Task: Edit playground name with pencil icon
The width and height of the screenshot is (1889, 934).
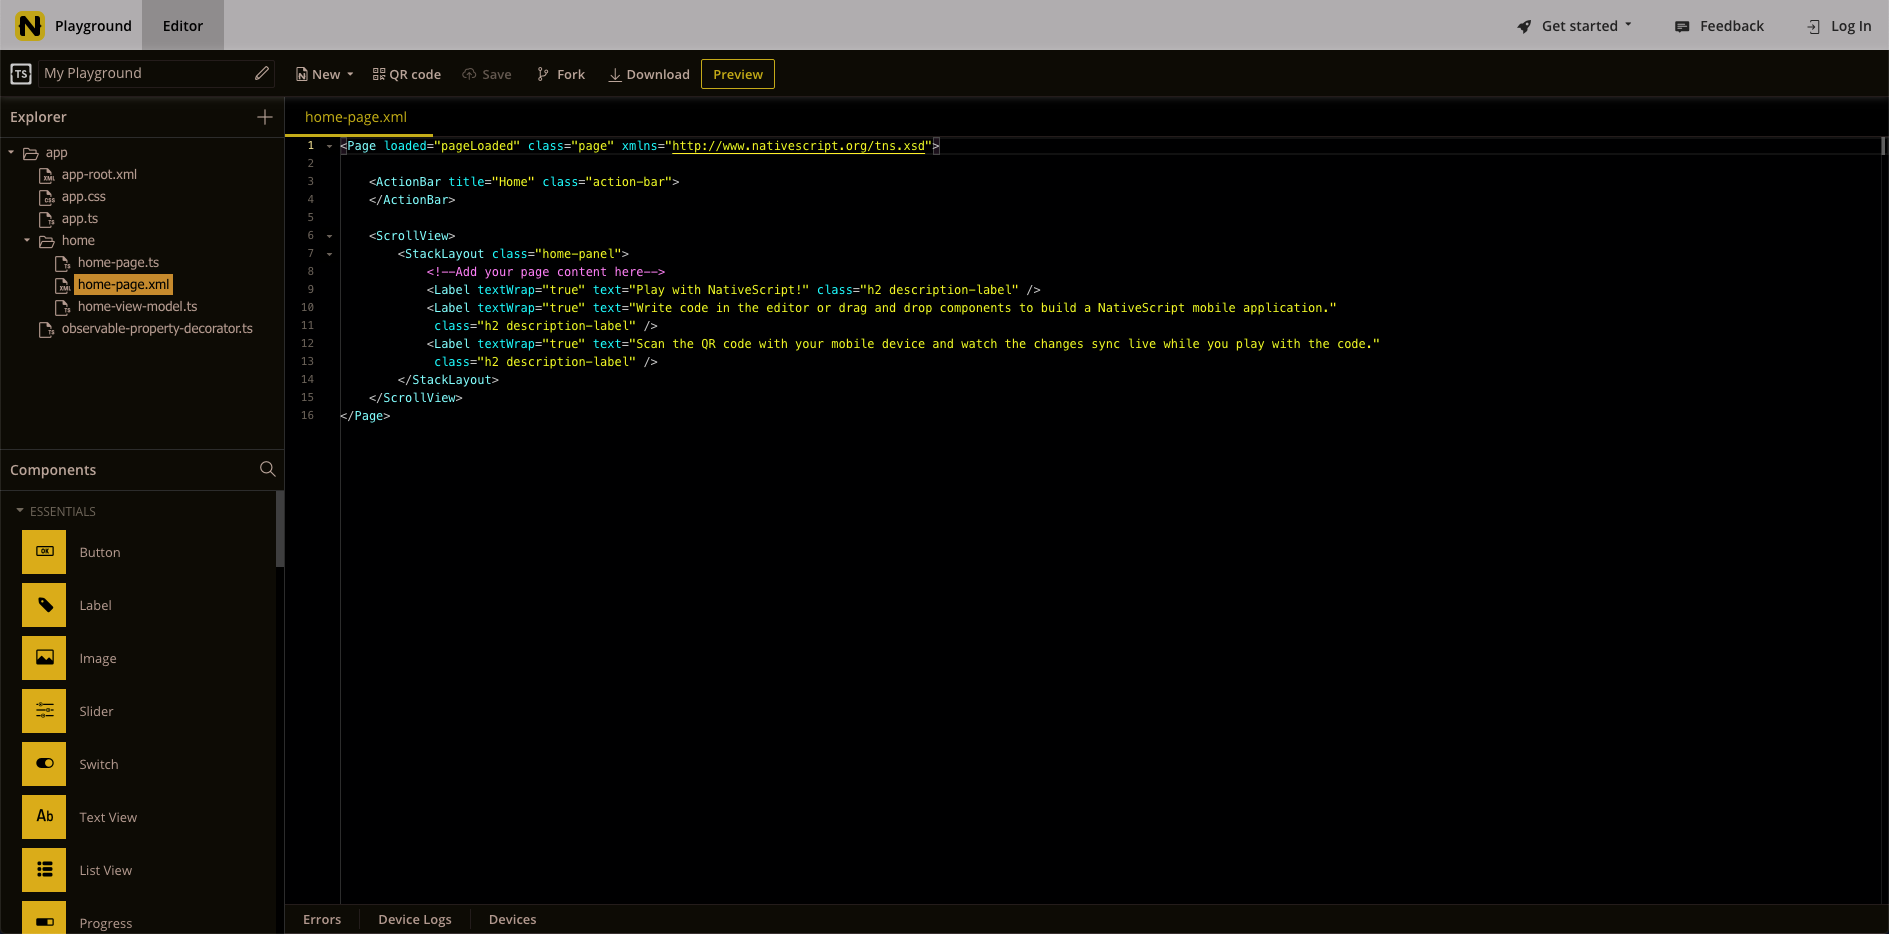Action: pyautogui.click(x=262, y=73)
